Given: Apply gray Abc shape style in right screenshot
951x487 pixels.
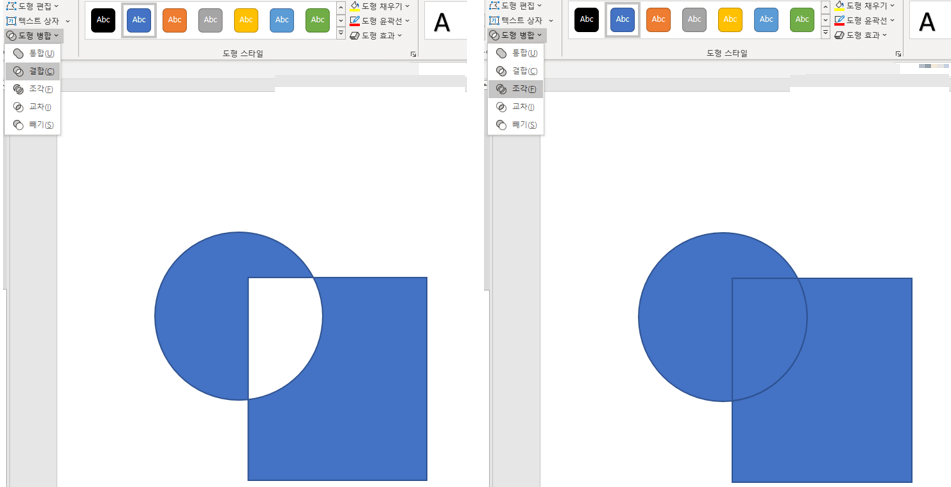Looking at the screenshot, I should click(694, 20).
